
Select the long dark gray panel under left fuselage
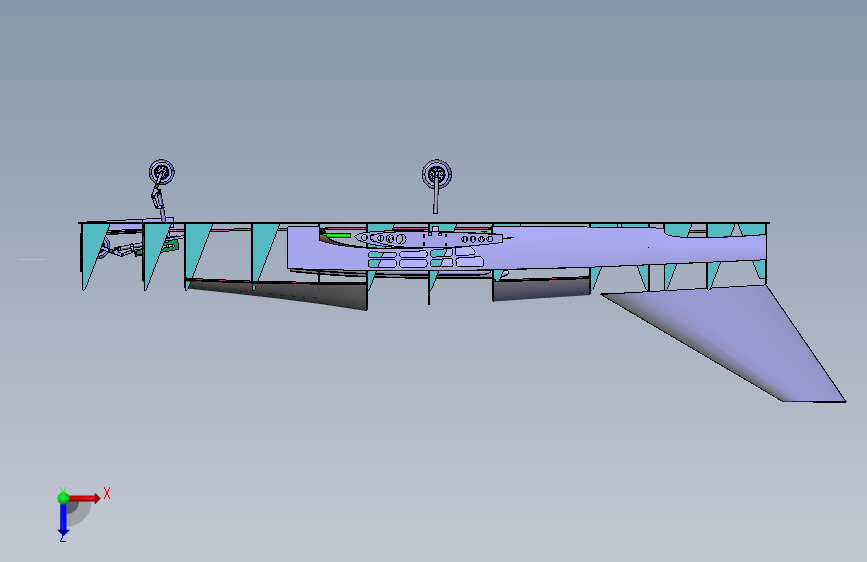288,294
